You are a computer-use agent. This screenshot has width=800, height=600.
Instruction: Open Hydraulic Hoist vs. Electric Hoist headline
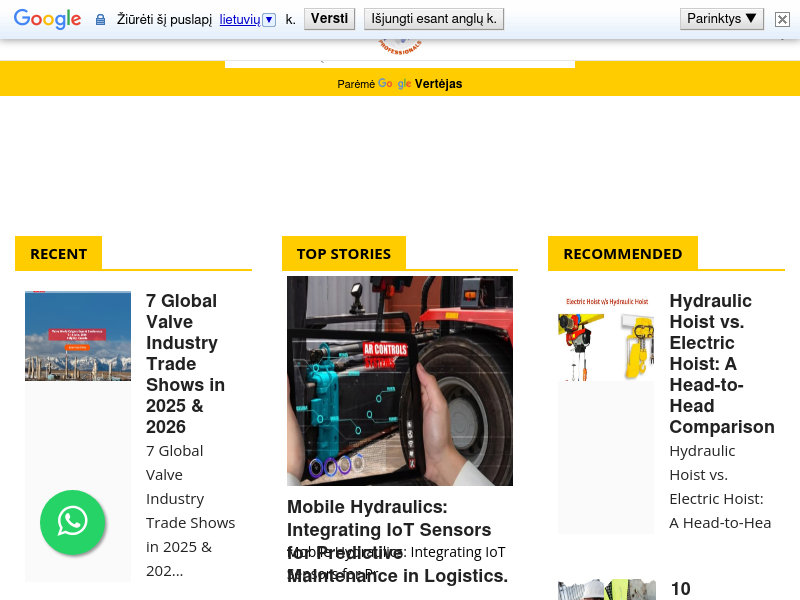[x=720, y=364]
